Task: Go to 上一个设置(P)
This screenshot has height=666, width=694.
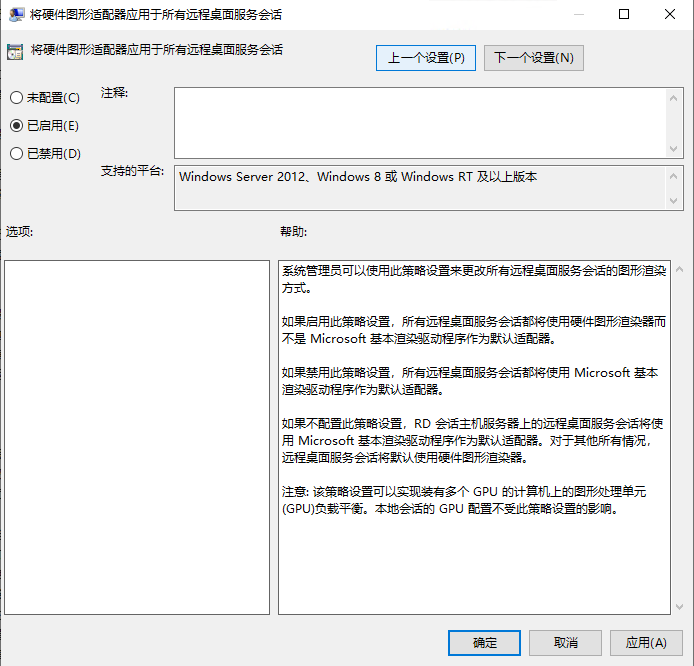Action: tap(426, 58)
